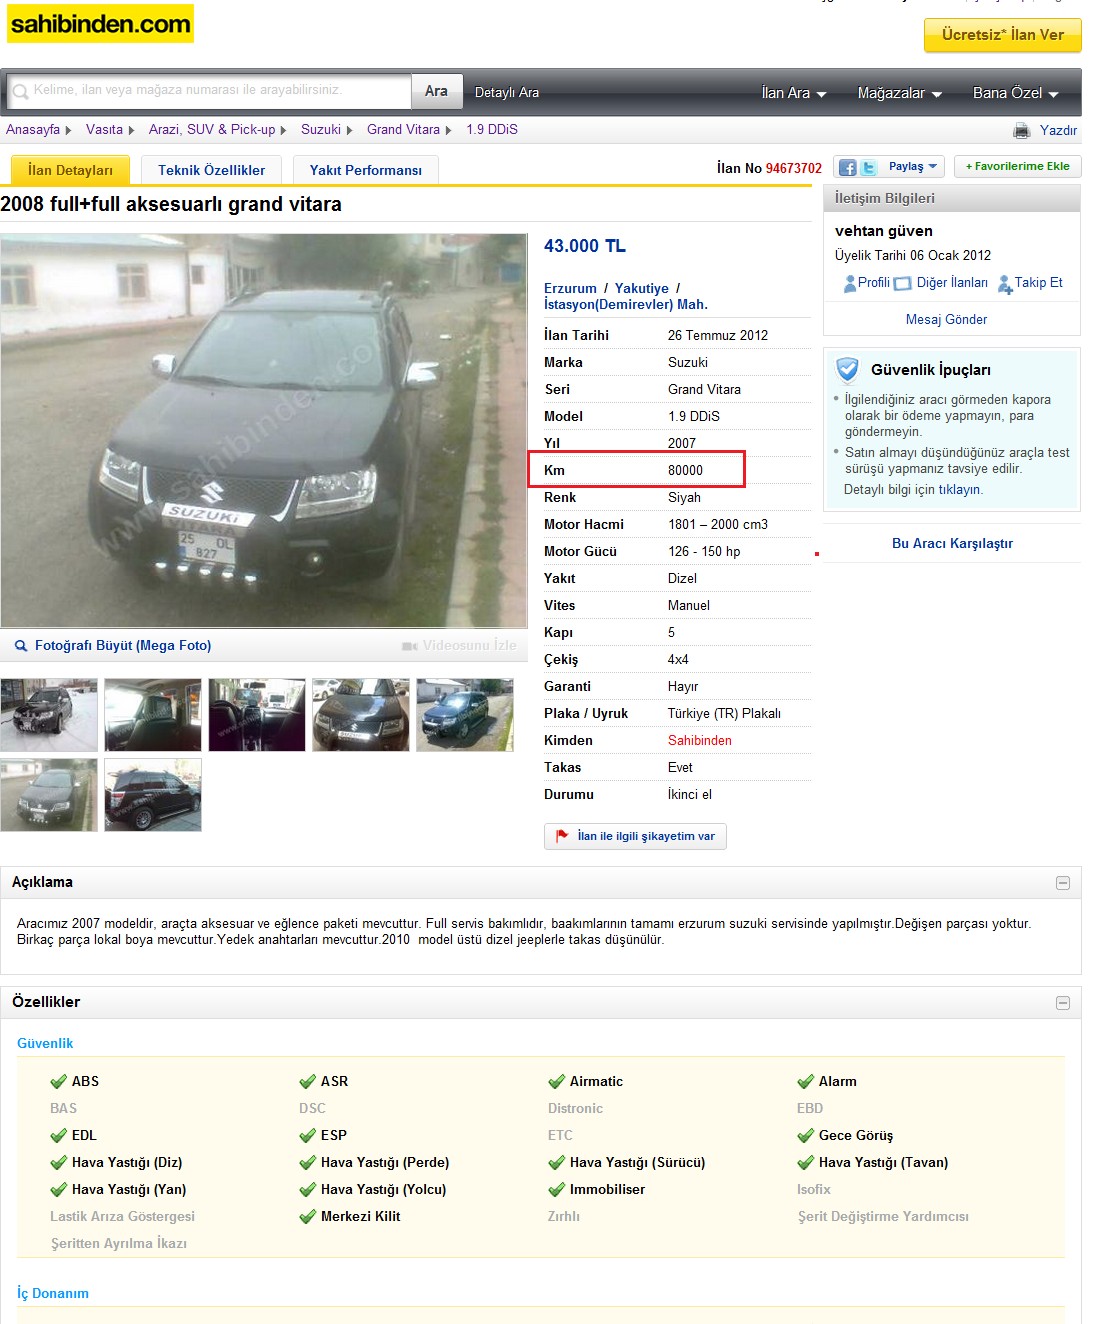Click the main Suzuki Grand Vitara photo
Image resolution: width=1093 pixels, height=1324 pixels.
click(264, 431)
